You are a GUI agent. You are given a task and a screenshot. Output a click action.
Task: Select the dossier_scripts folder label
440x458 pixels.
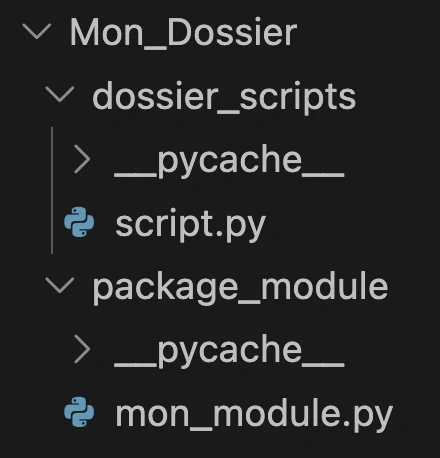tap(224, 96)
